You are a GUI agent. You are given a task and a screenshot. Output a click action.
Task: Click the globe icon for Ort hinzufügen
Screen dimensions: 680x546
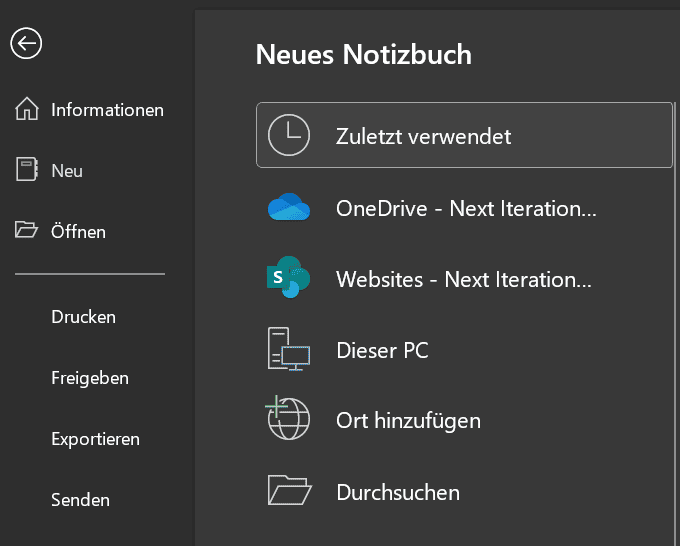click(x=288, y=418)
